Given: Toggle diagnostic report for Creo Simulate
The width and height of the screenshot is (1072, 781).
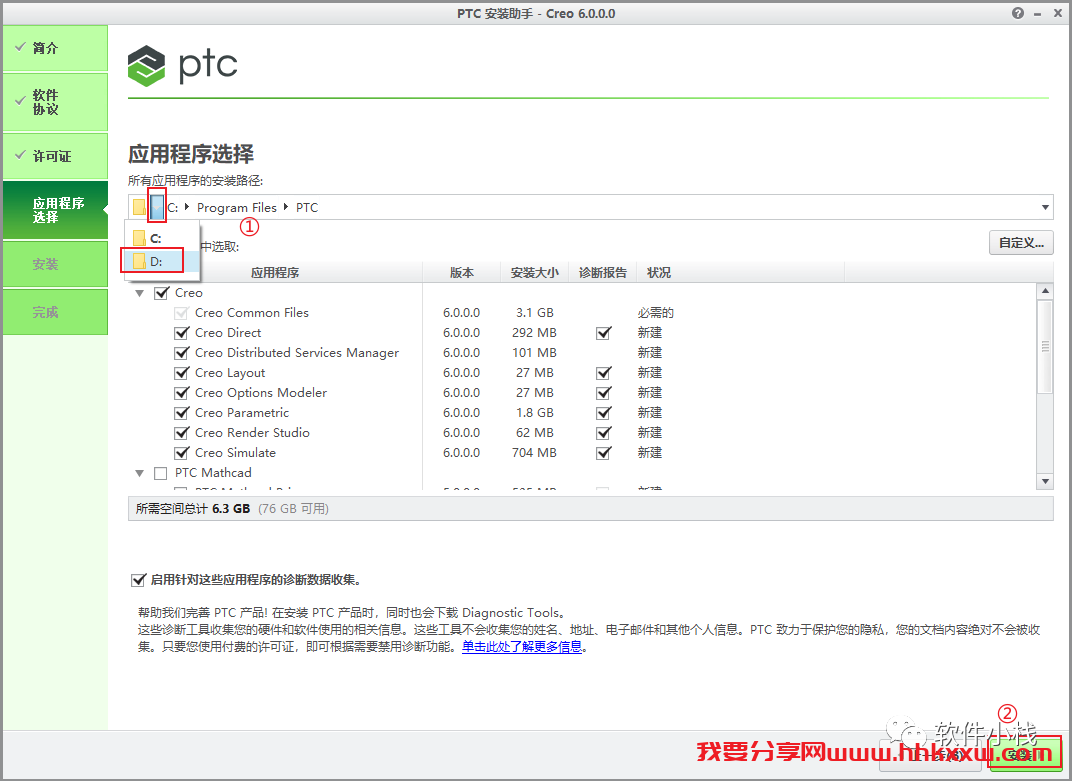Looking at the screenshot, I should [603, 453].
